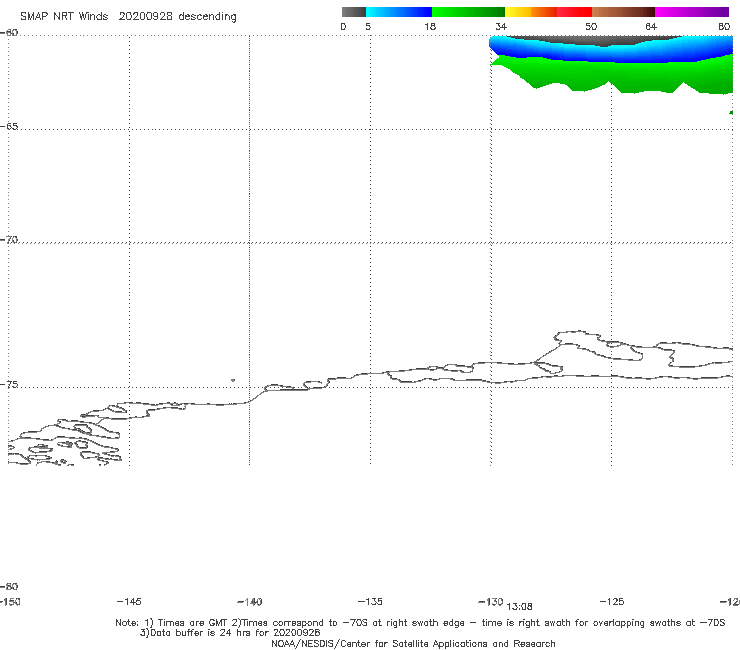Click the longitude label '-130'
Viewport: 740px width, 650px height.
[x=491, y=601]
